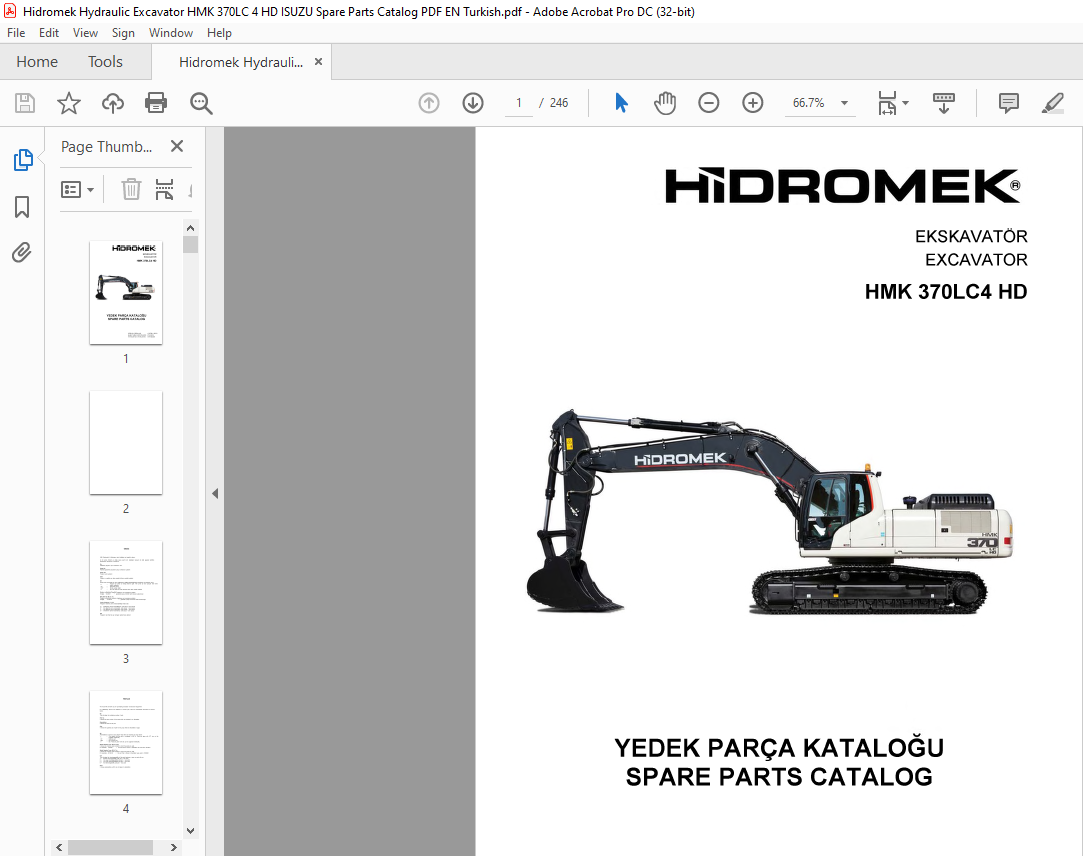
Task: Upload file to cloud icon
Action: click(x=113, y=103)
